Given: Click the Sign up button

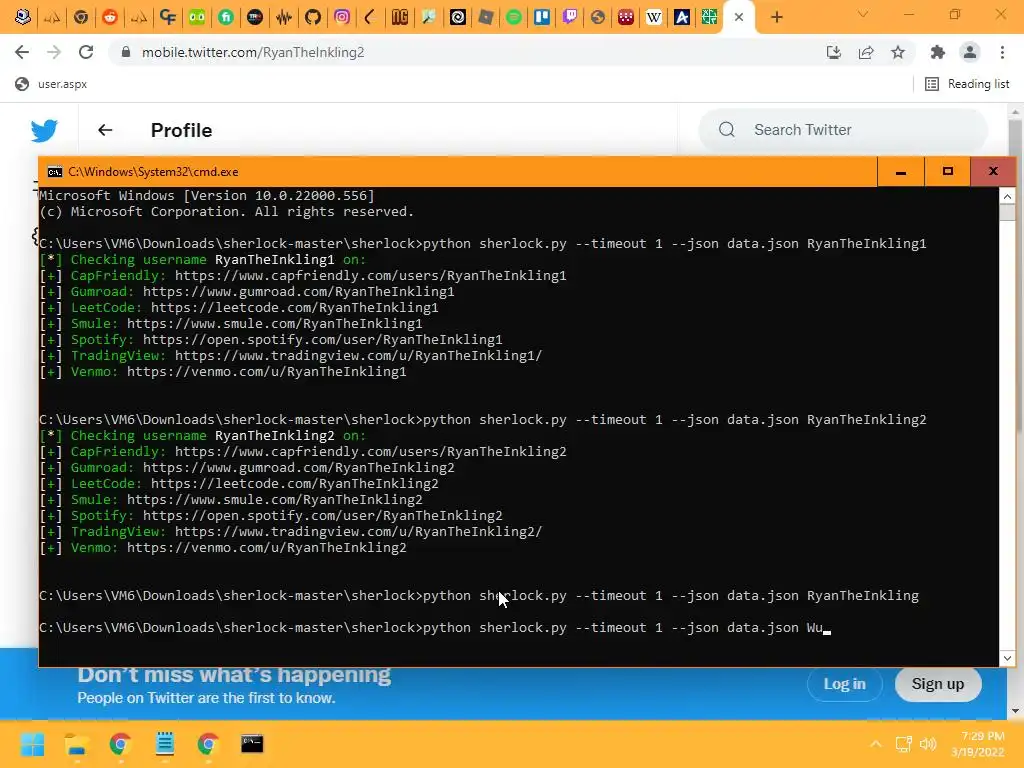Looking at the screenshot, I should pos(938,684).
